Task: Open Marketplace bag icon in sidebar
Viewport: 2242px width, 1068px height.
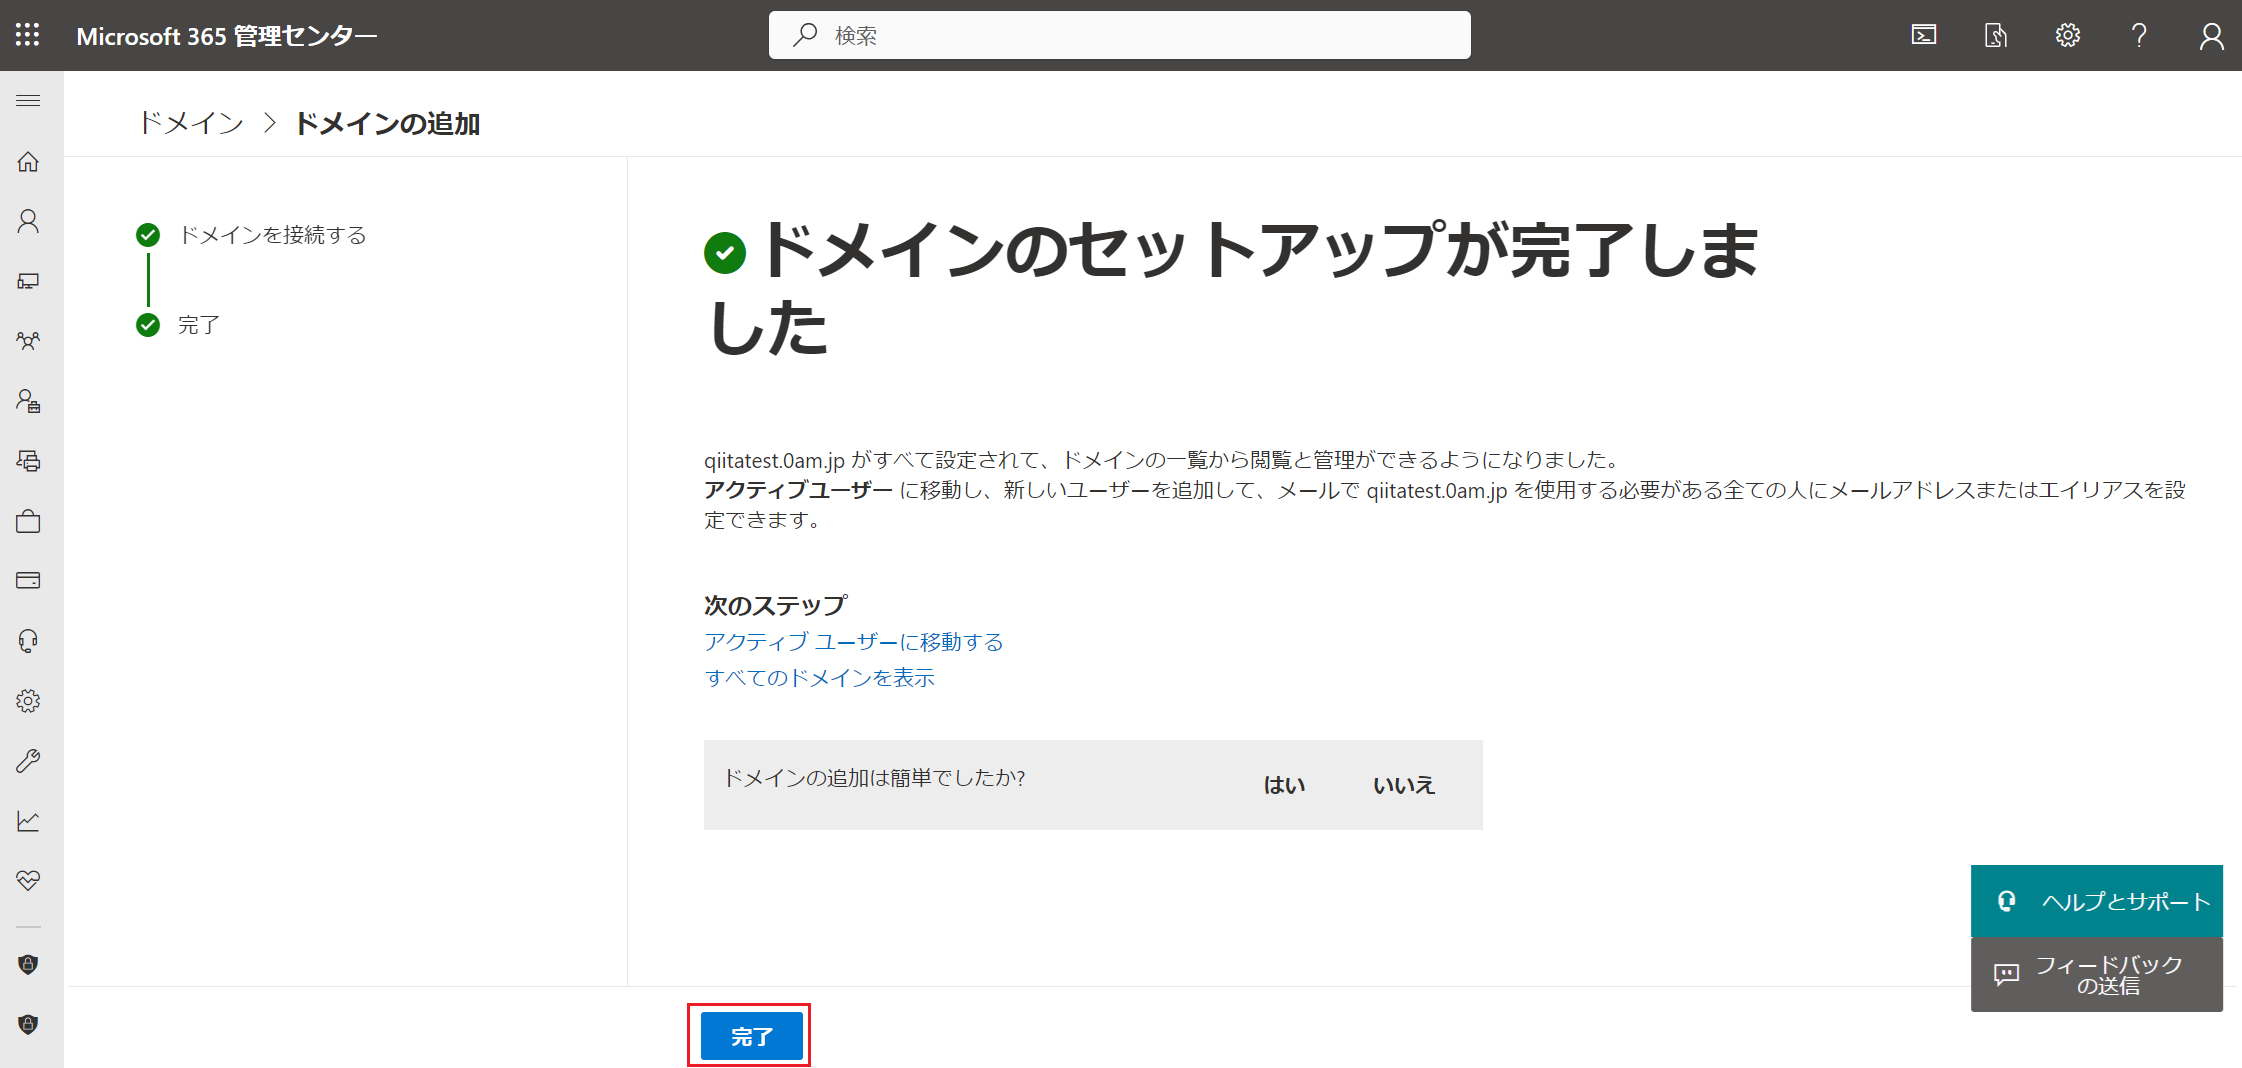Action: tap(28, 521)
